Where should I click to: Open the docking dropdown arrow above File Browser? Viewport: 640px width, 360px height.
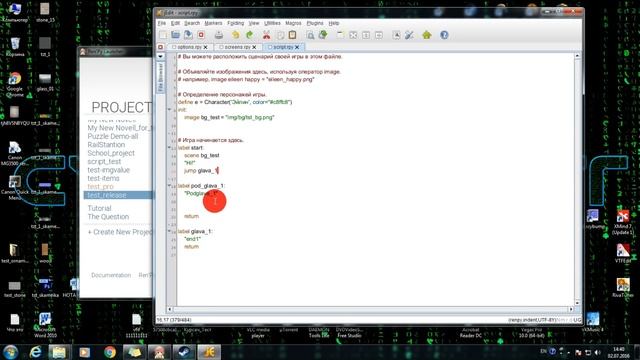(160, 56)
